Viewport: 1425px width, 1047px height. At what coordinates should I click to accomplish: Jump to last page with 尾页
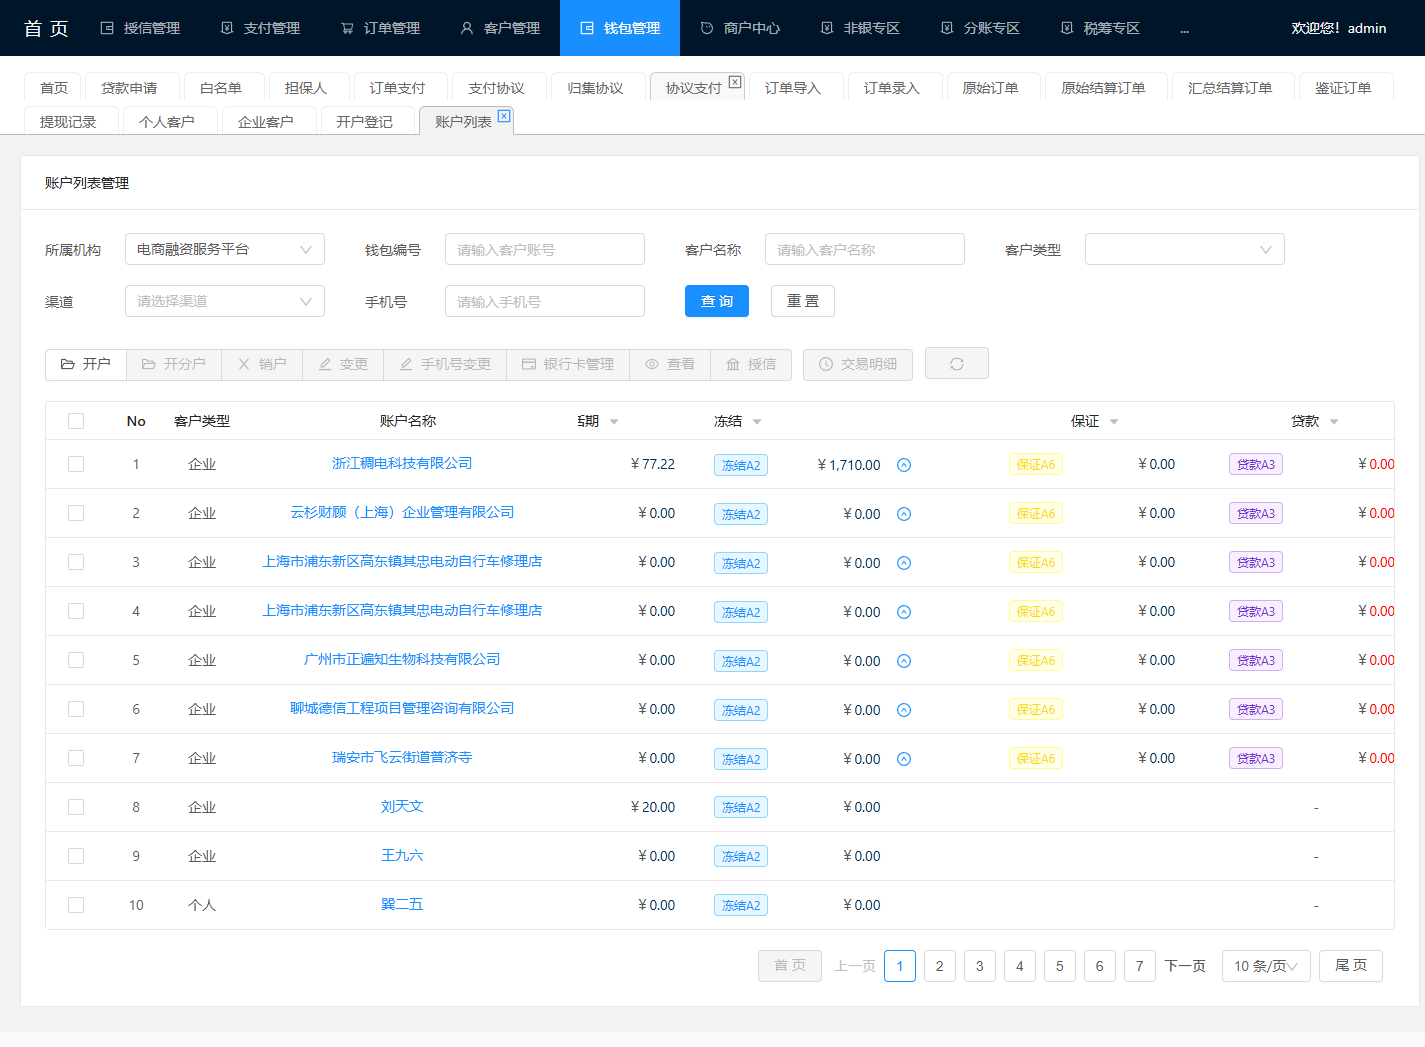tap(1351, 966)
